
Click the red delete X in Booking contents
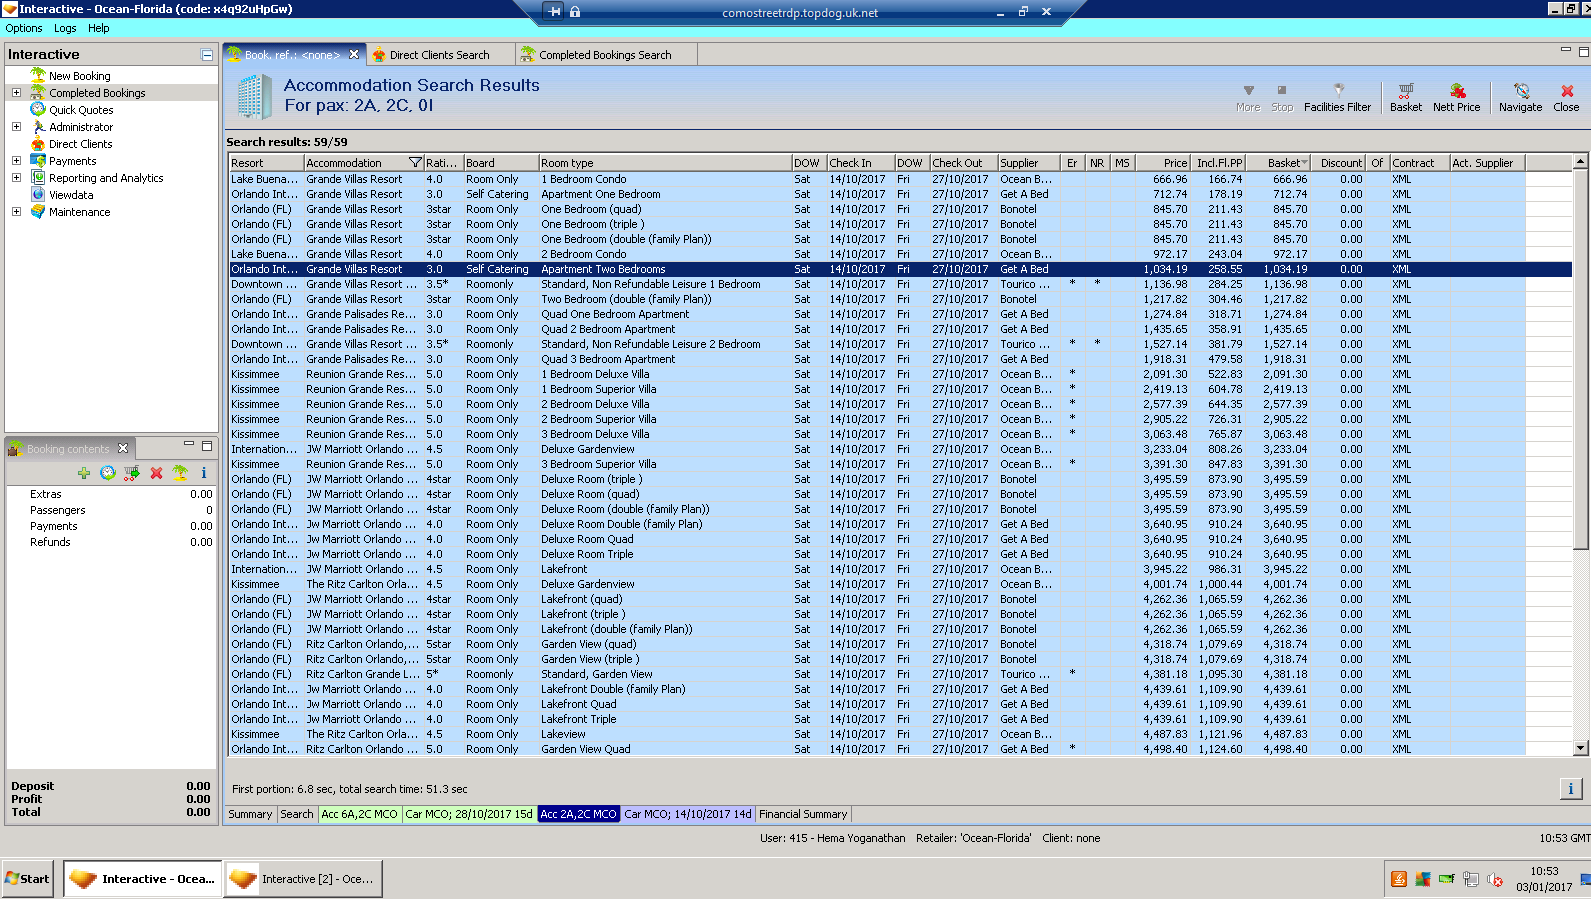click(156, 473)
